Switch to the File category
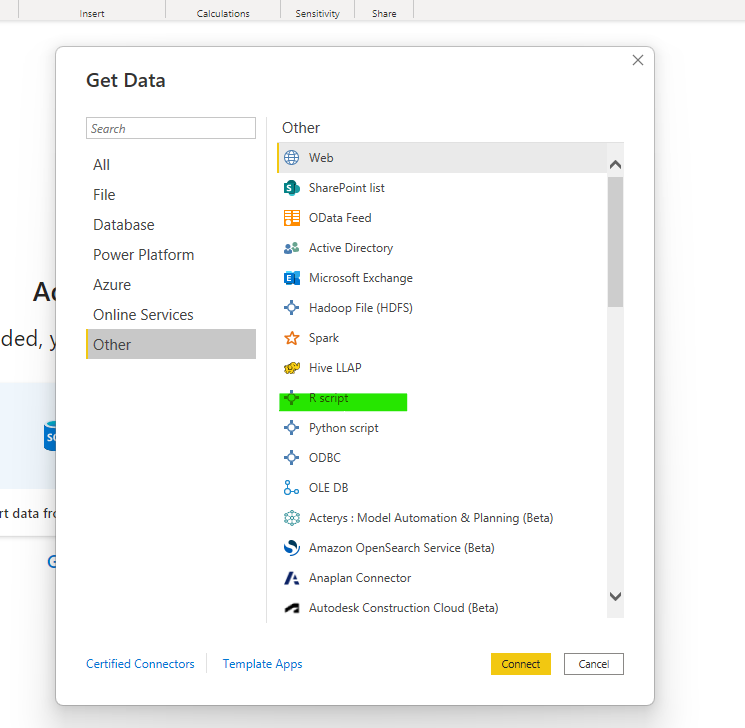 coord(171,195)
